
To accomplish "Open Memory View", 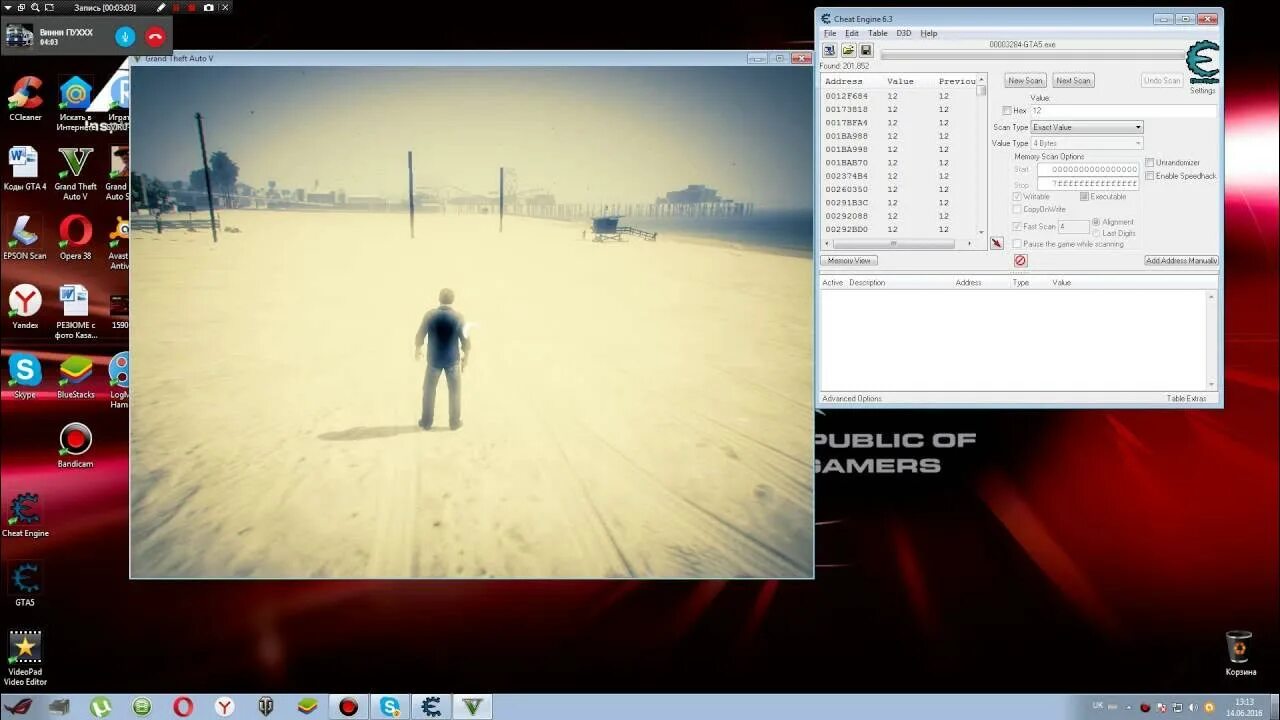I will 849,260.
